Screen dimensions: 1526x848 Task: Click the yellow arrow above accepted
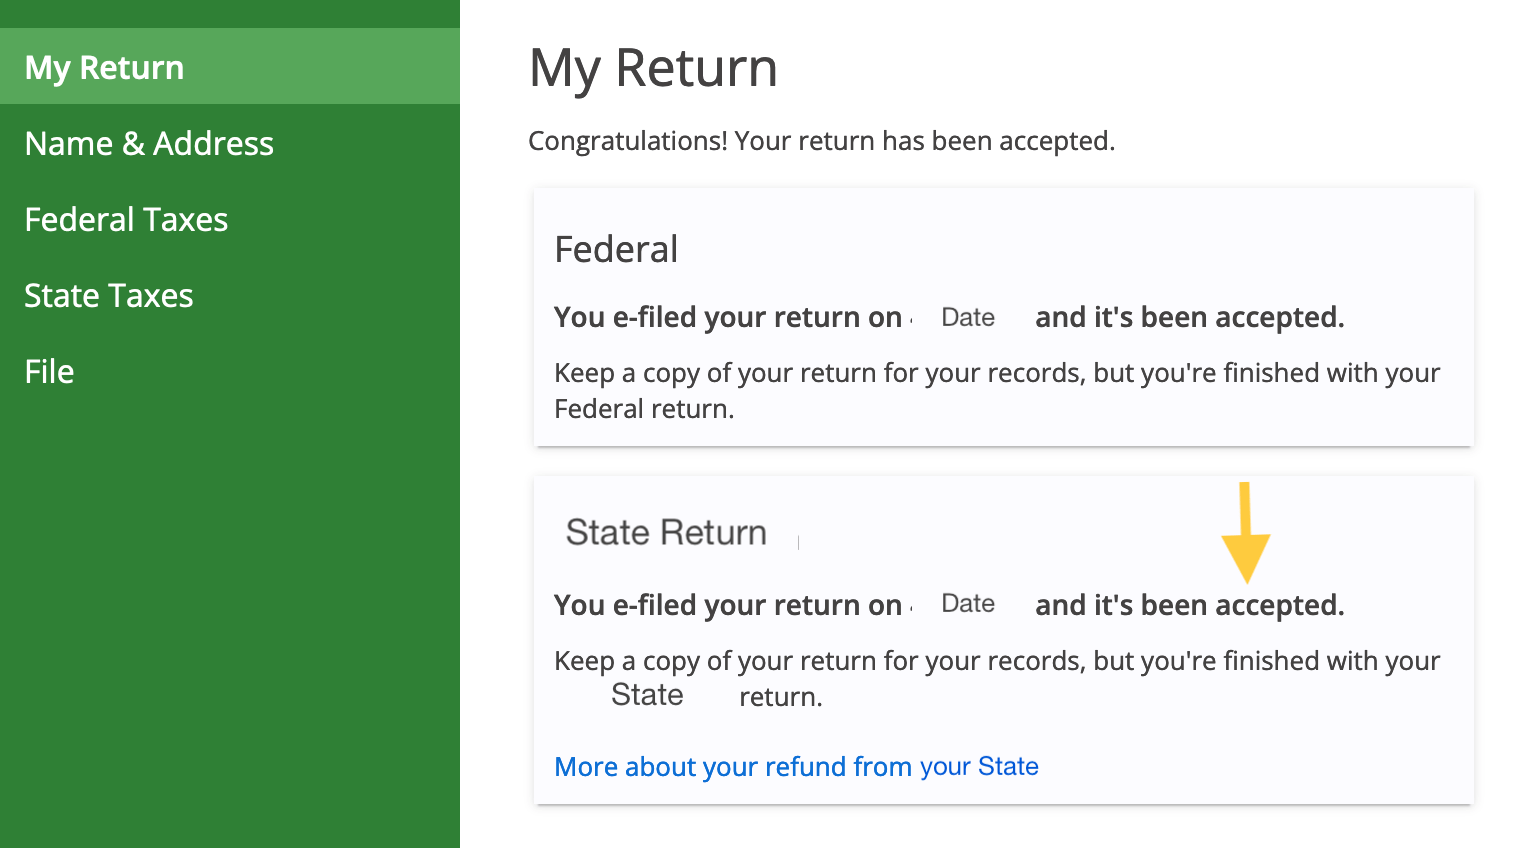(x=1246, y=531)
